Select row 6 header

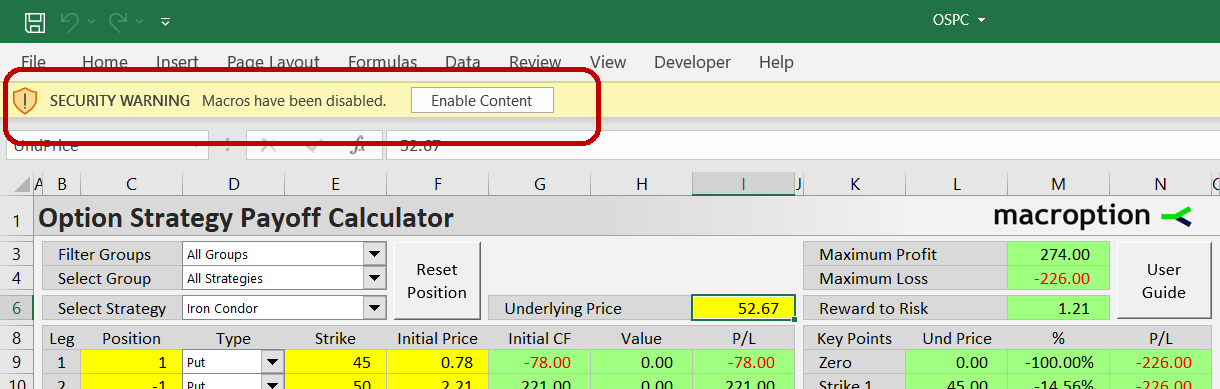pos(16,308)
